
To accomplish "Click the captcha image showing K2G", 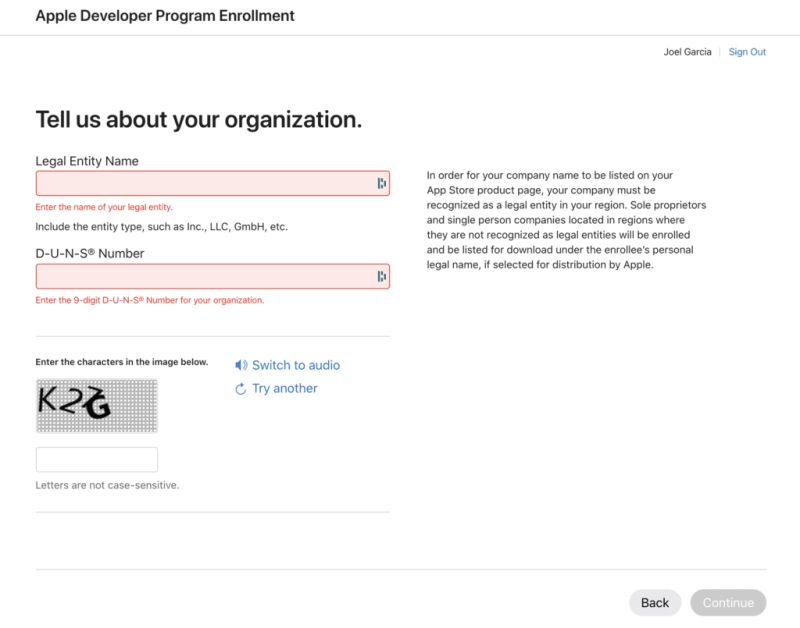I will 97,404.
